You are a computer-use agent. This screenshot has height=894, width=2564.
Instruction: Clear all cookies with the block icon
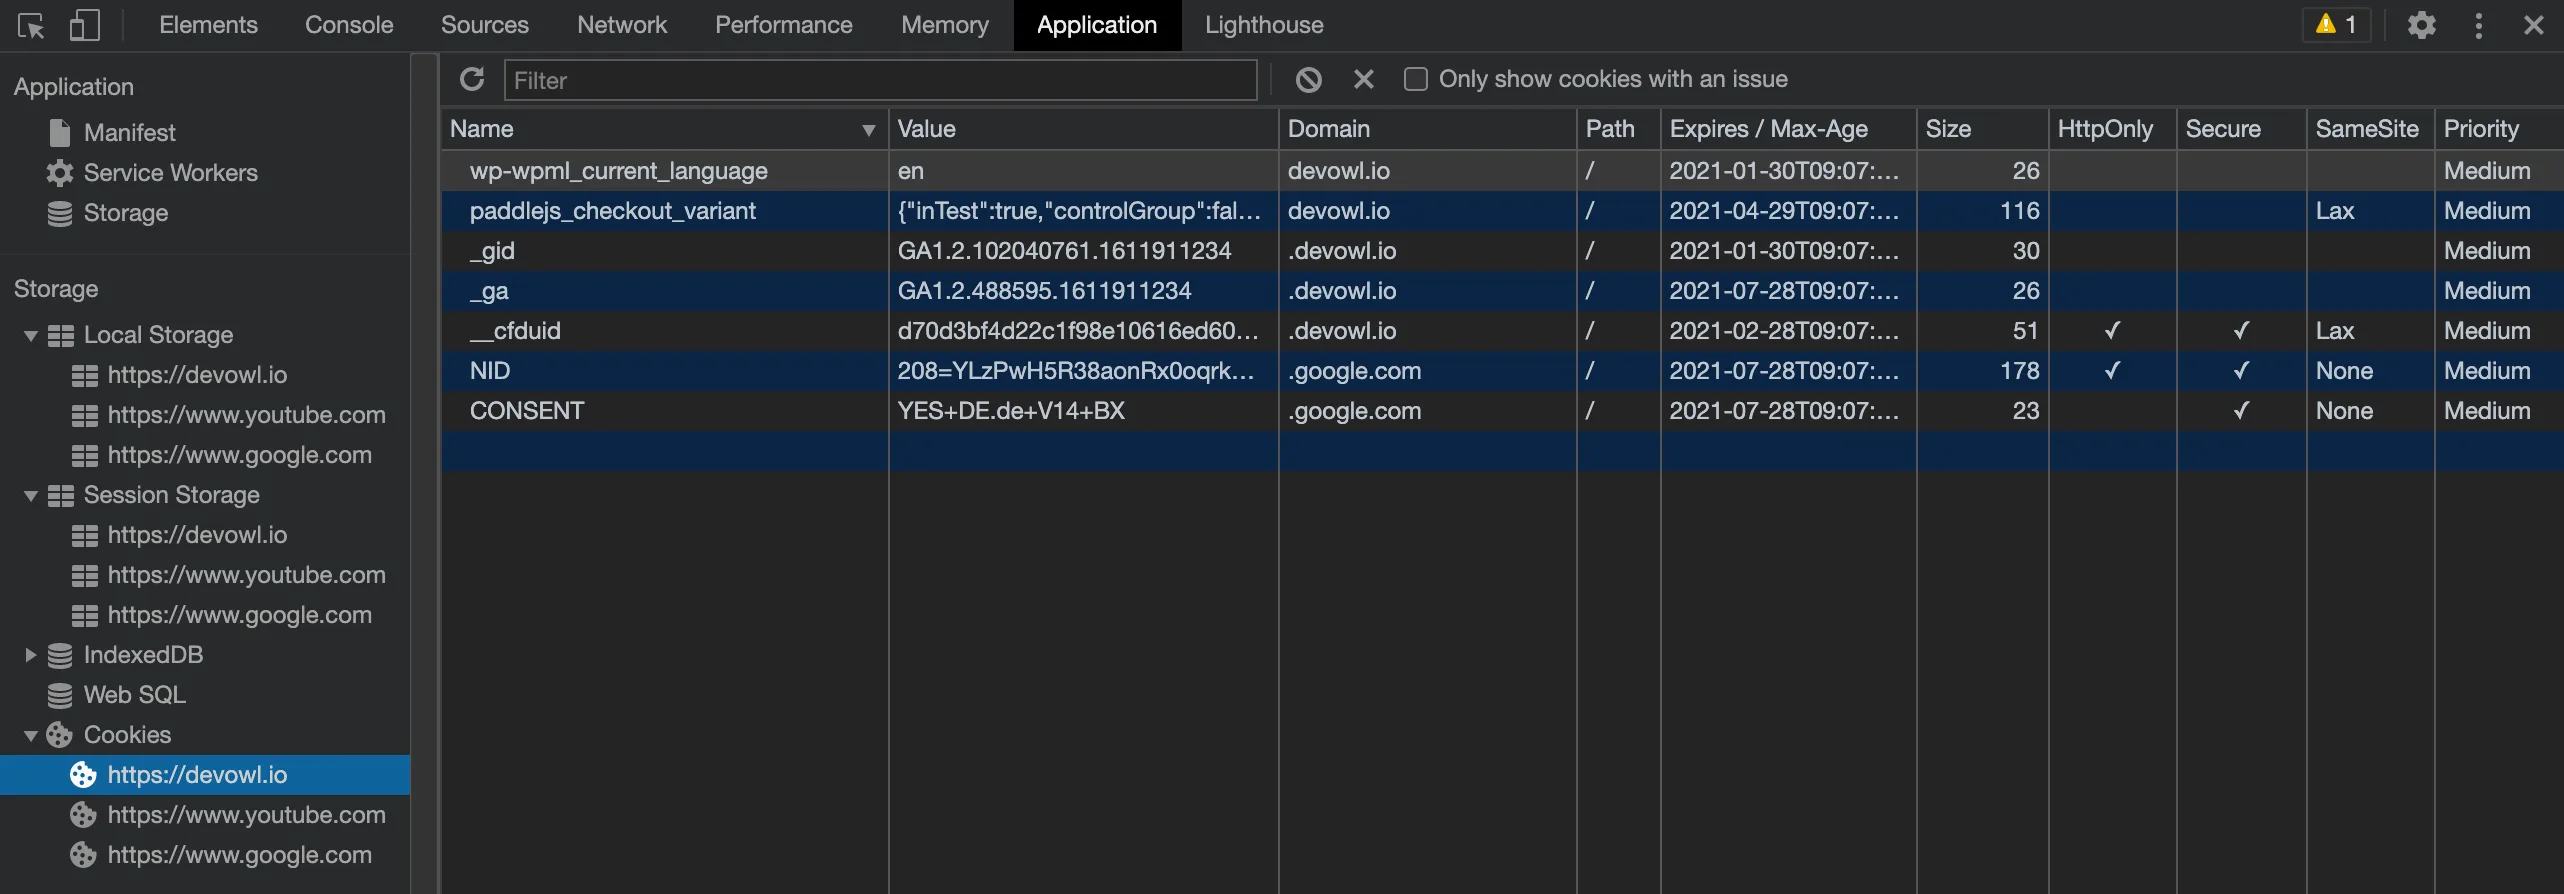point(1308,80)
